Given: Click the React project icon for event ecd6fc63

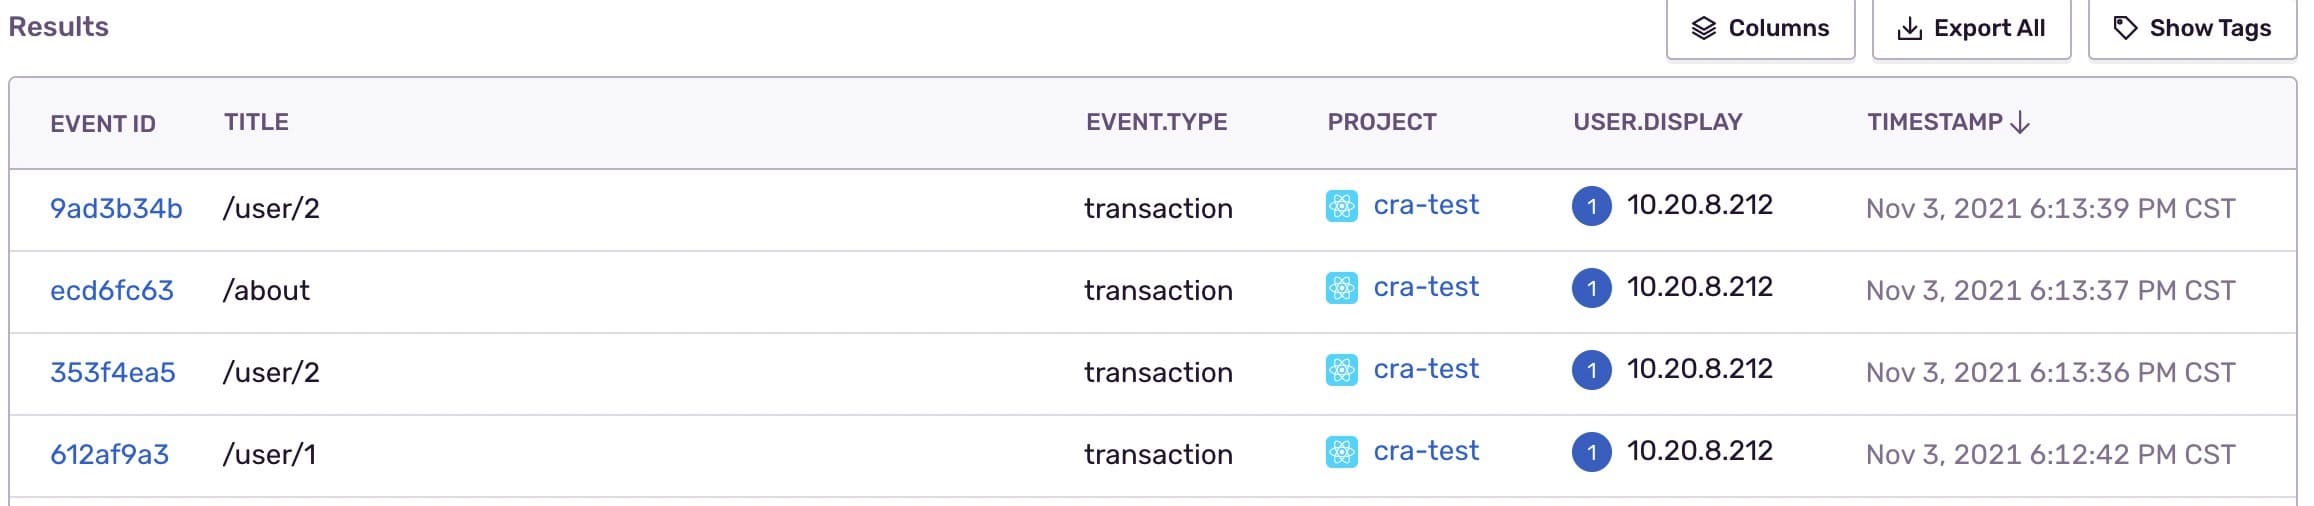Looking at the screenshot, I should (x=1341, y=288).
